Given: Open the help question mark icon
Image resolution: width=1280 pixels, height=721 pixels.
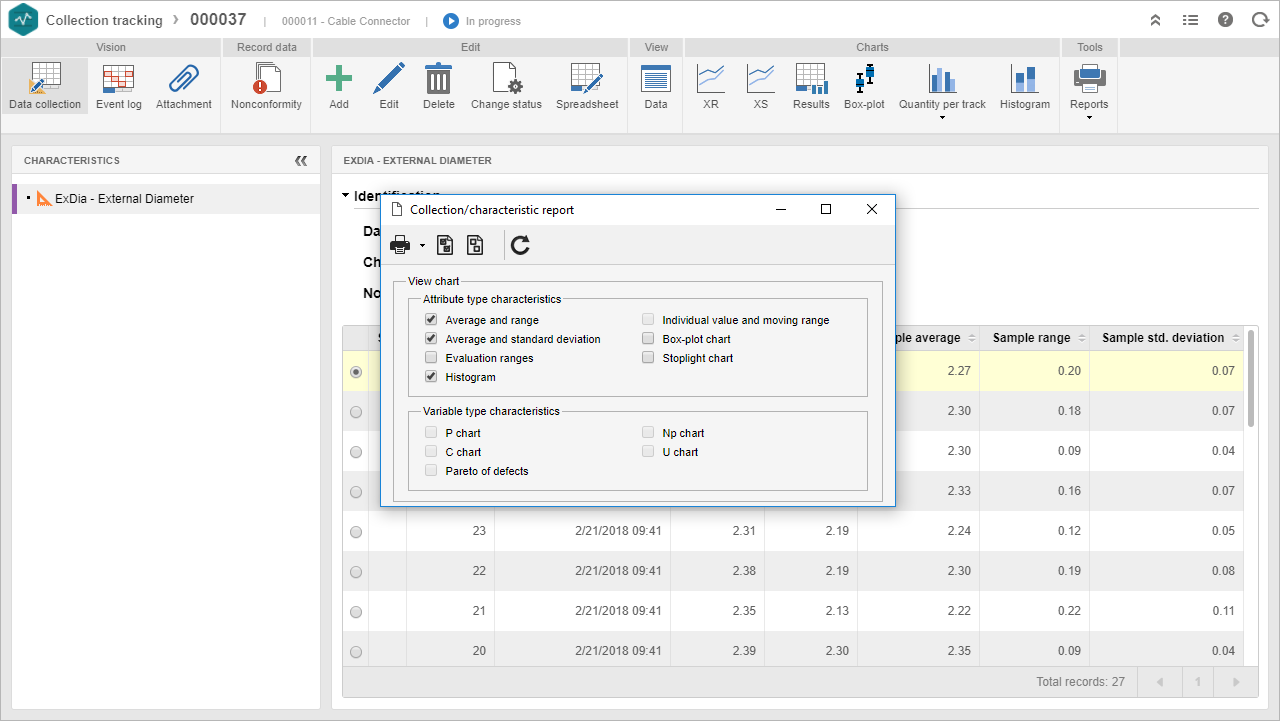Looking at the screenshot, I should pos(1225,20).
